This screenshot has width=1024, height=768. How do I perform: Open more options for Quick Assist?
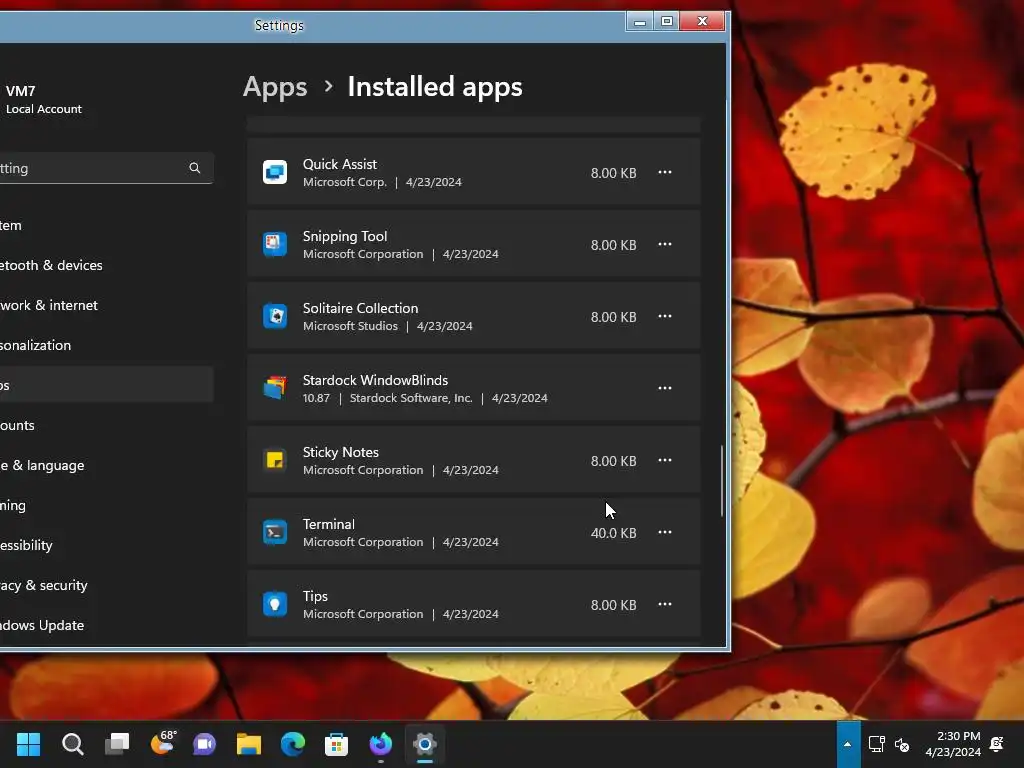point(665,172)
